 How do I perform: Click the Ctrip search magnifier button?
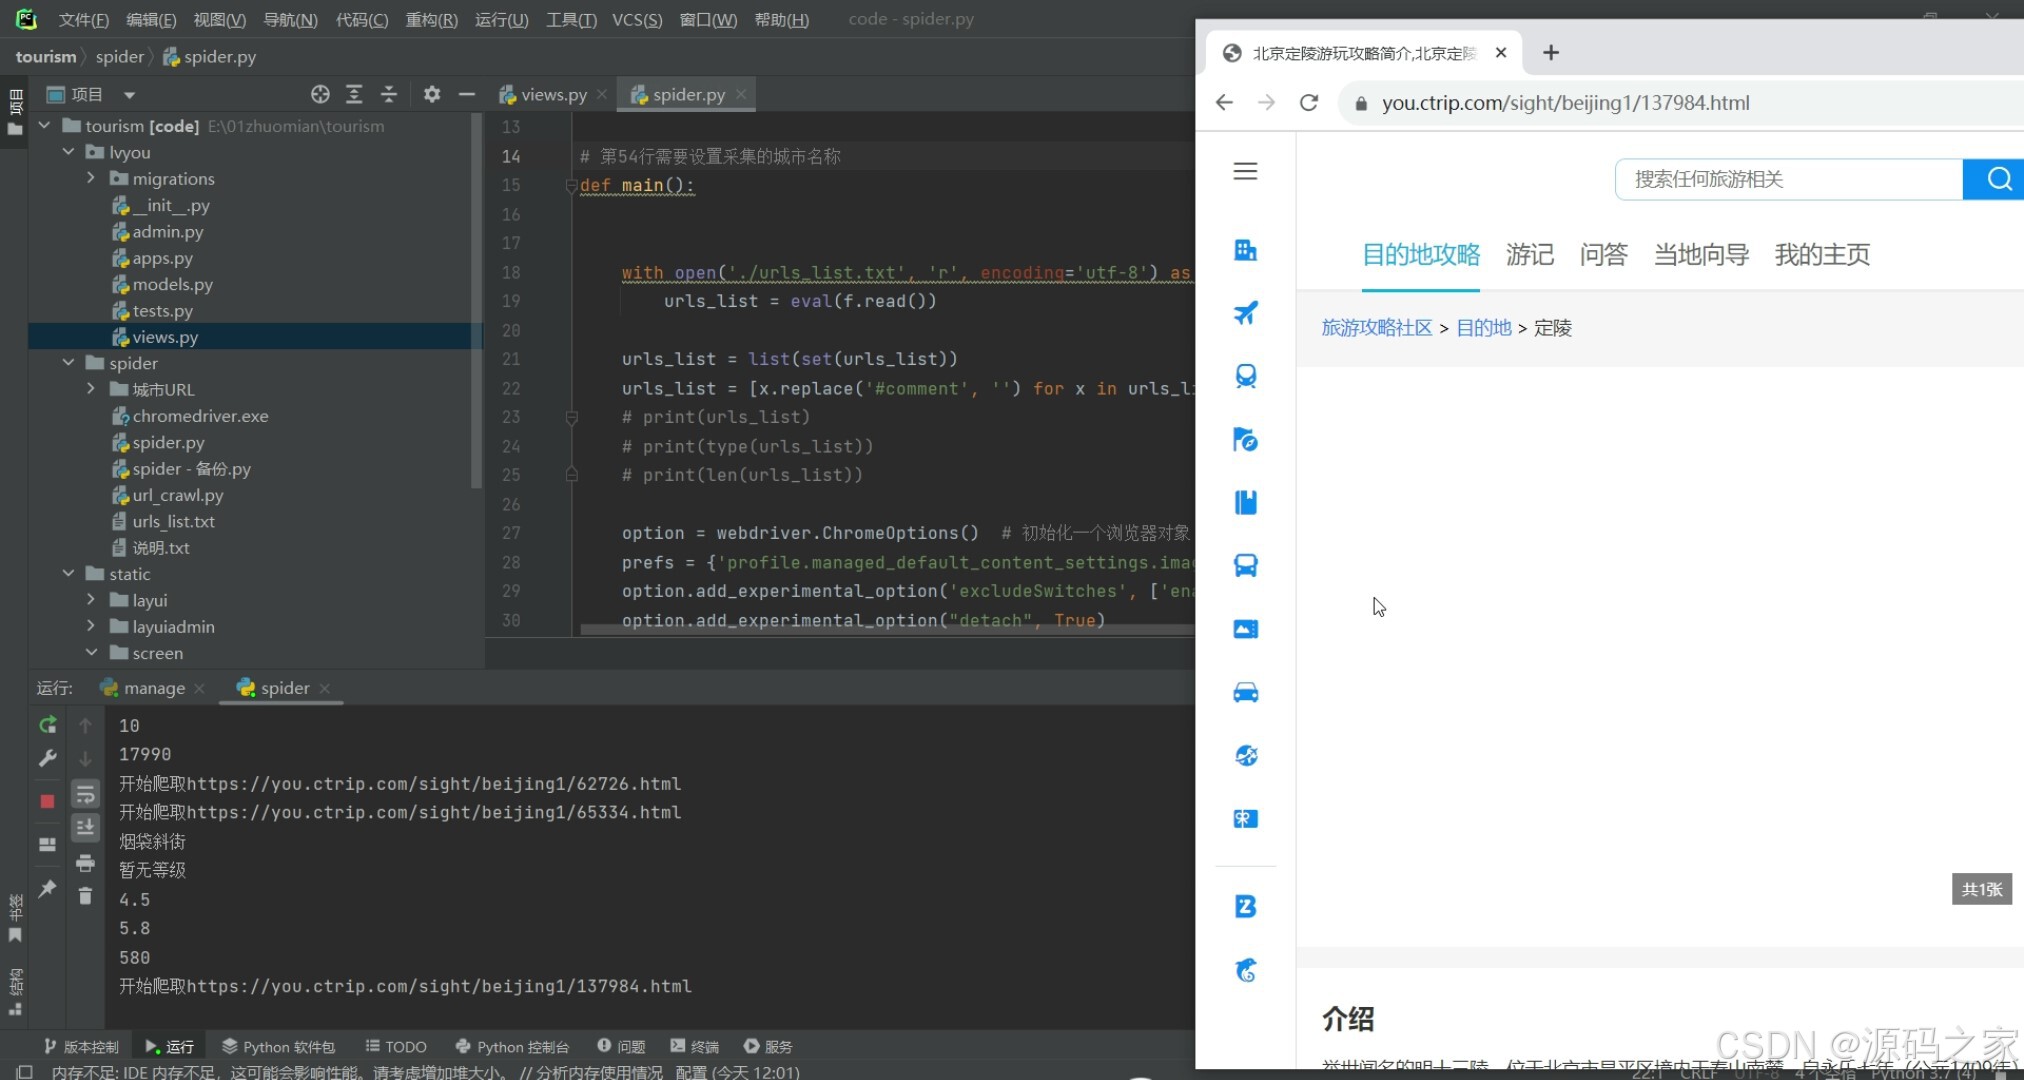1998,179
